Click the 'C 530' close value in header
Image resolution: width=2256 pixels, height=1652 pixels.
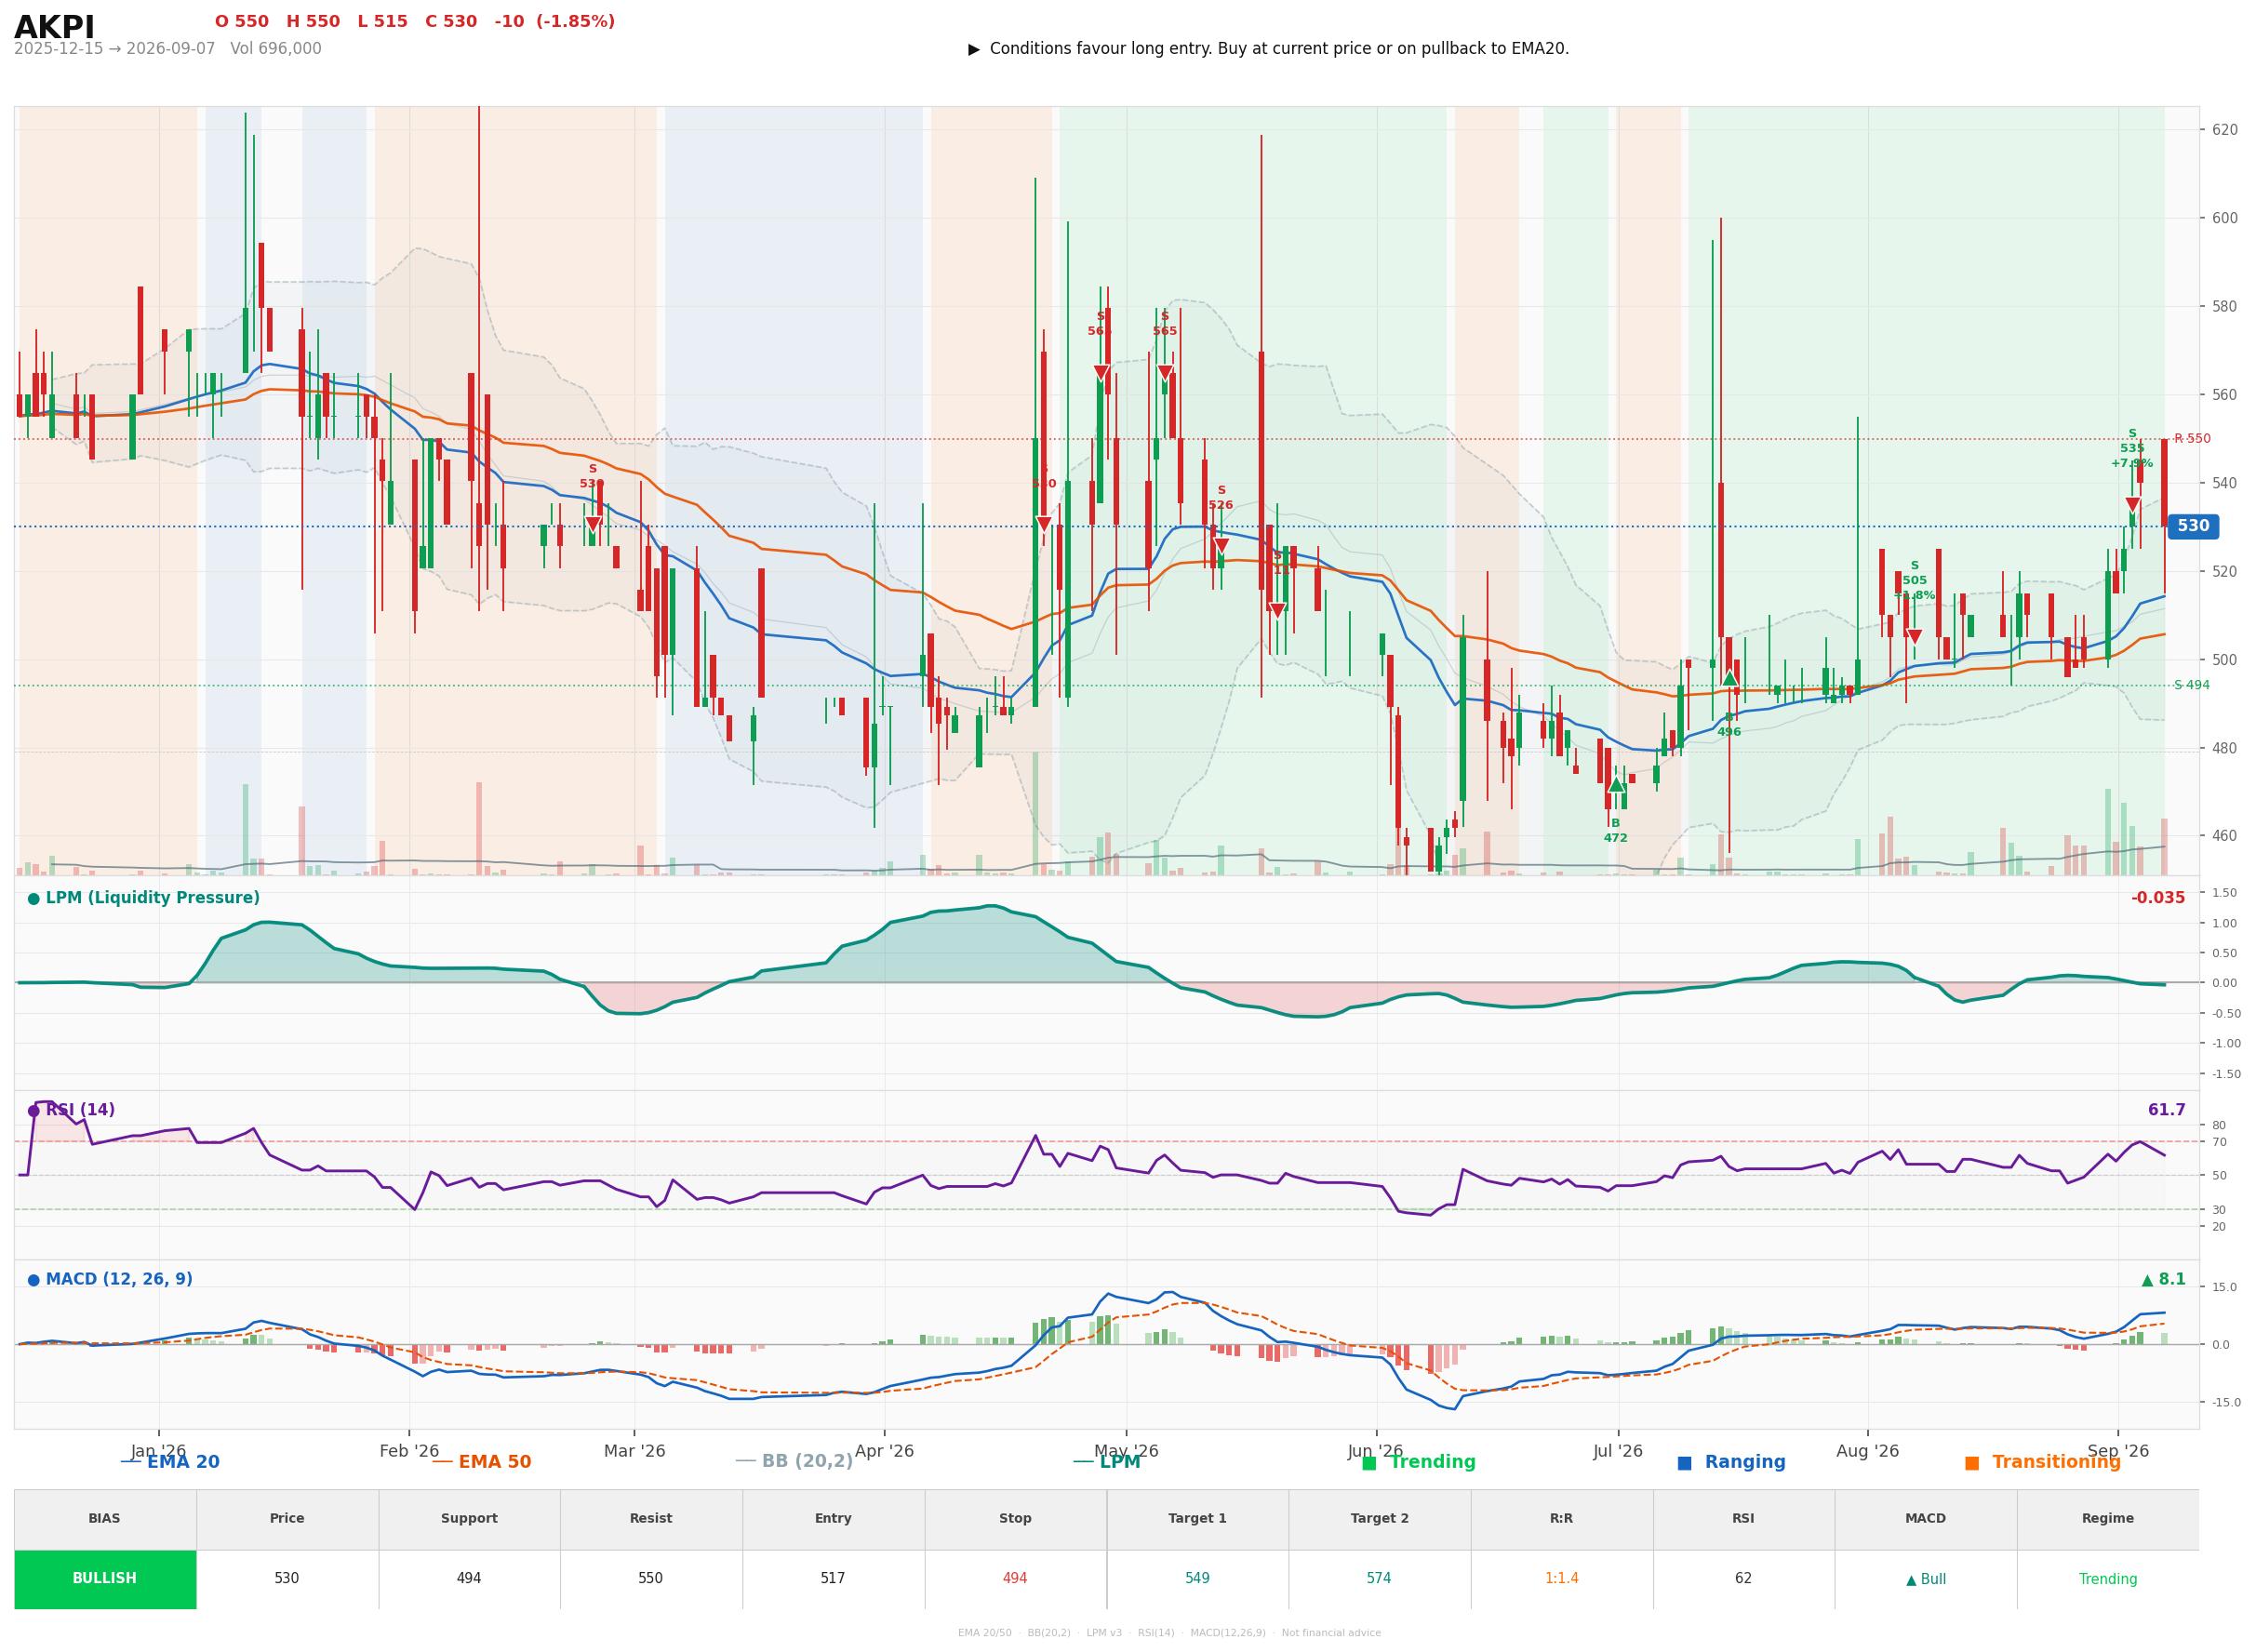click(451, 22)
